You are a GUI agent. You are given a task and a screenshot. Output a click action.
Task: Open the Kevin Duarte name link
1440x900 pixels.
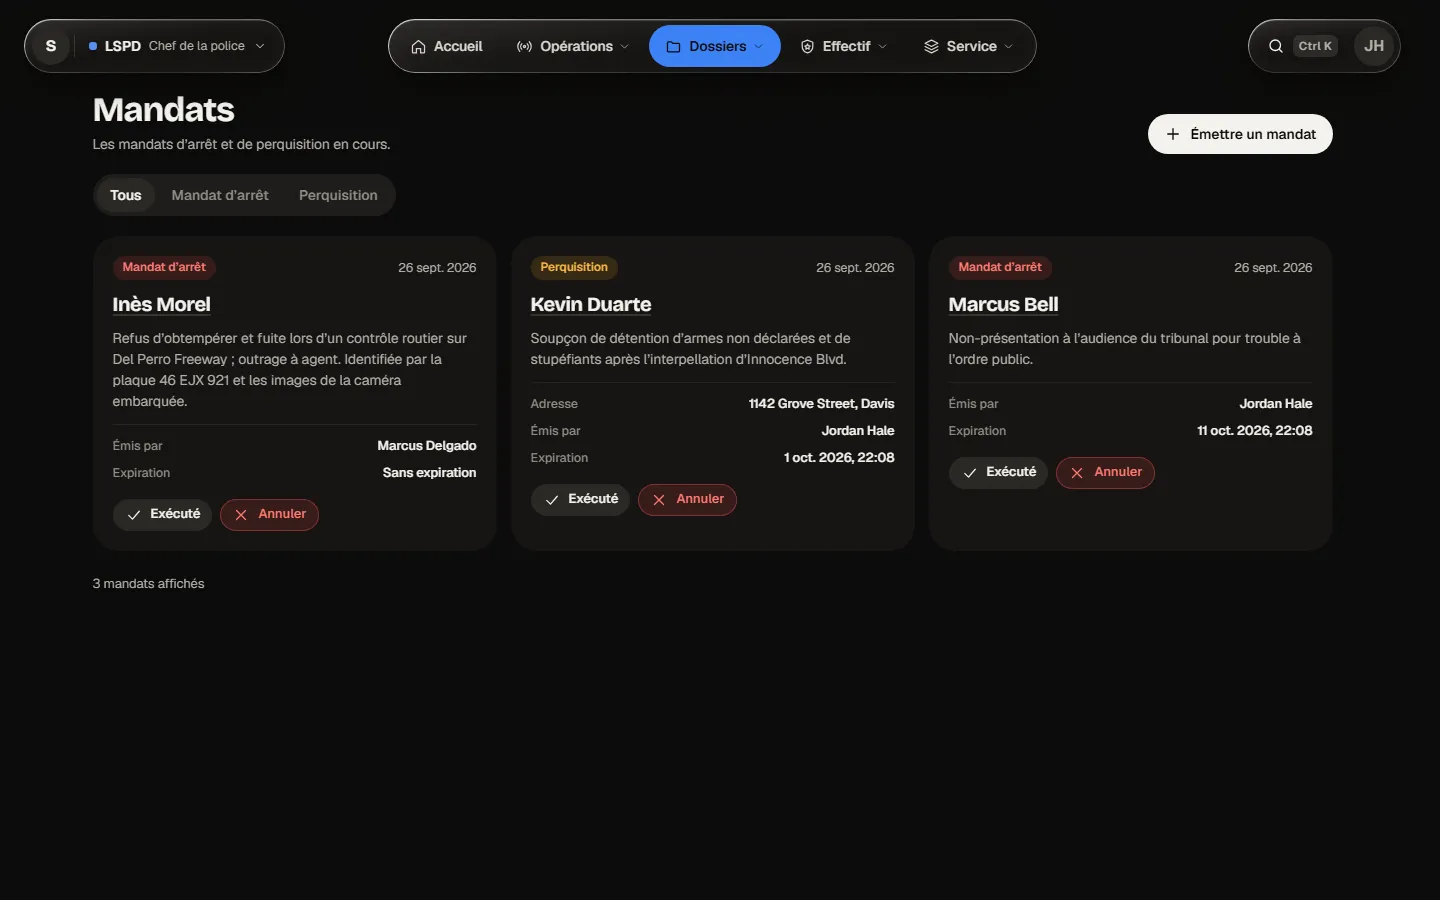[x=591, y=304]
